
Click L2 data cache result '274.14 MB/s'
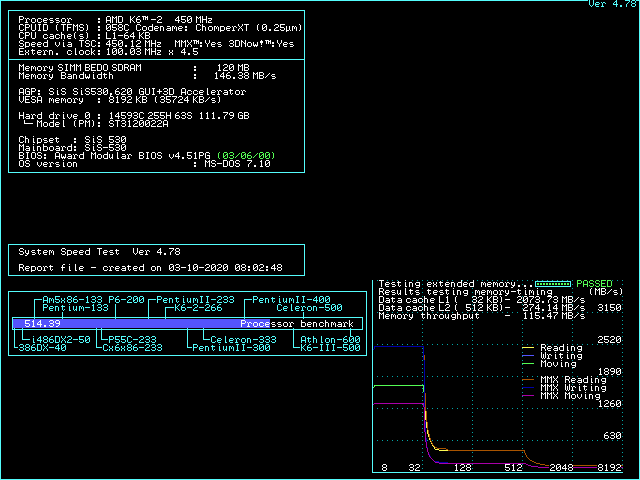553,308
